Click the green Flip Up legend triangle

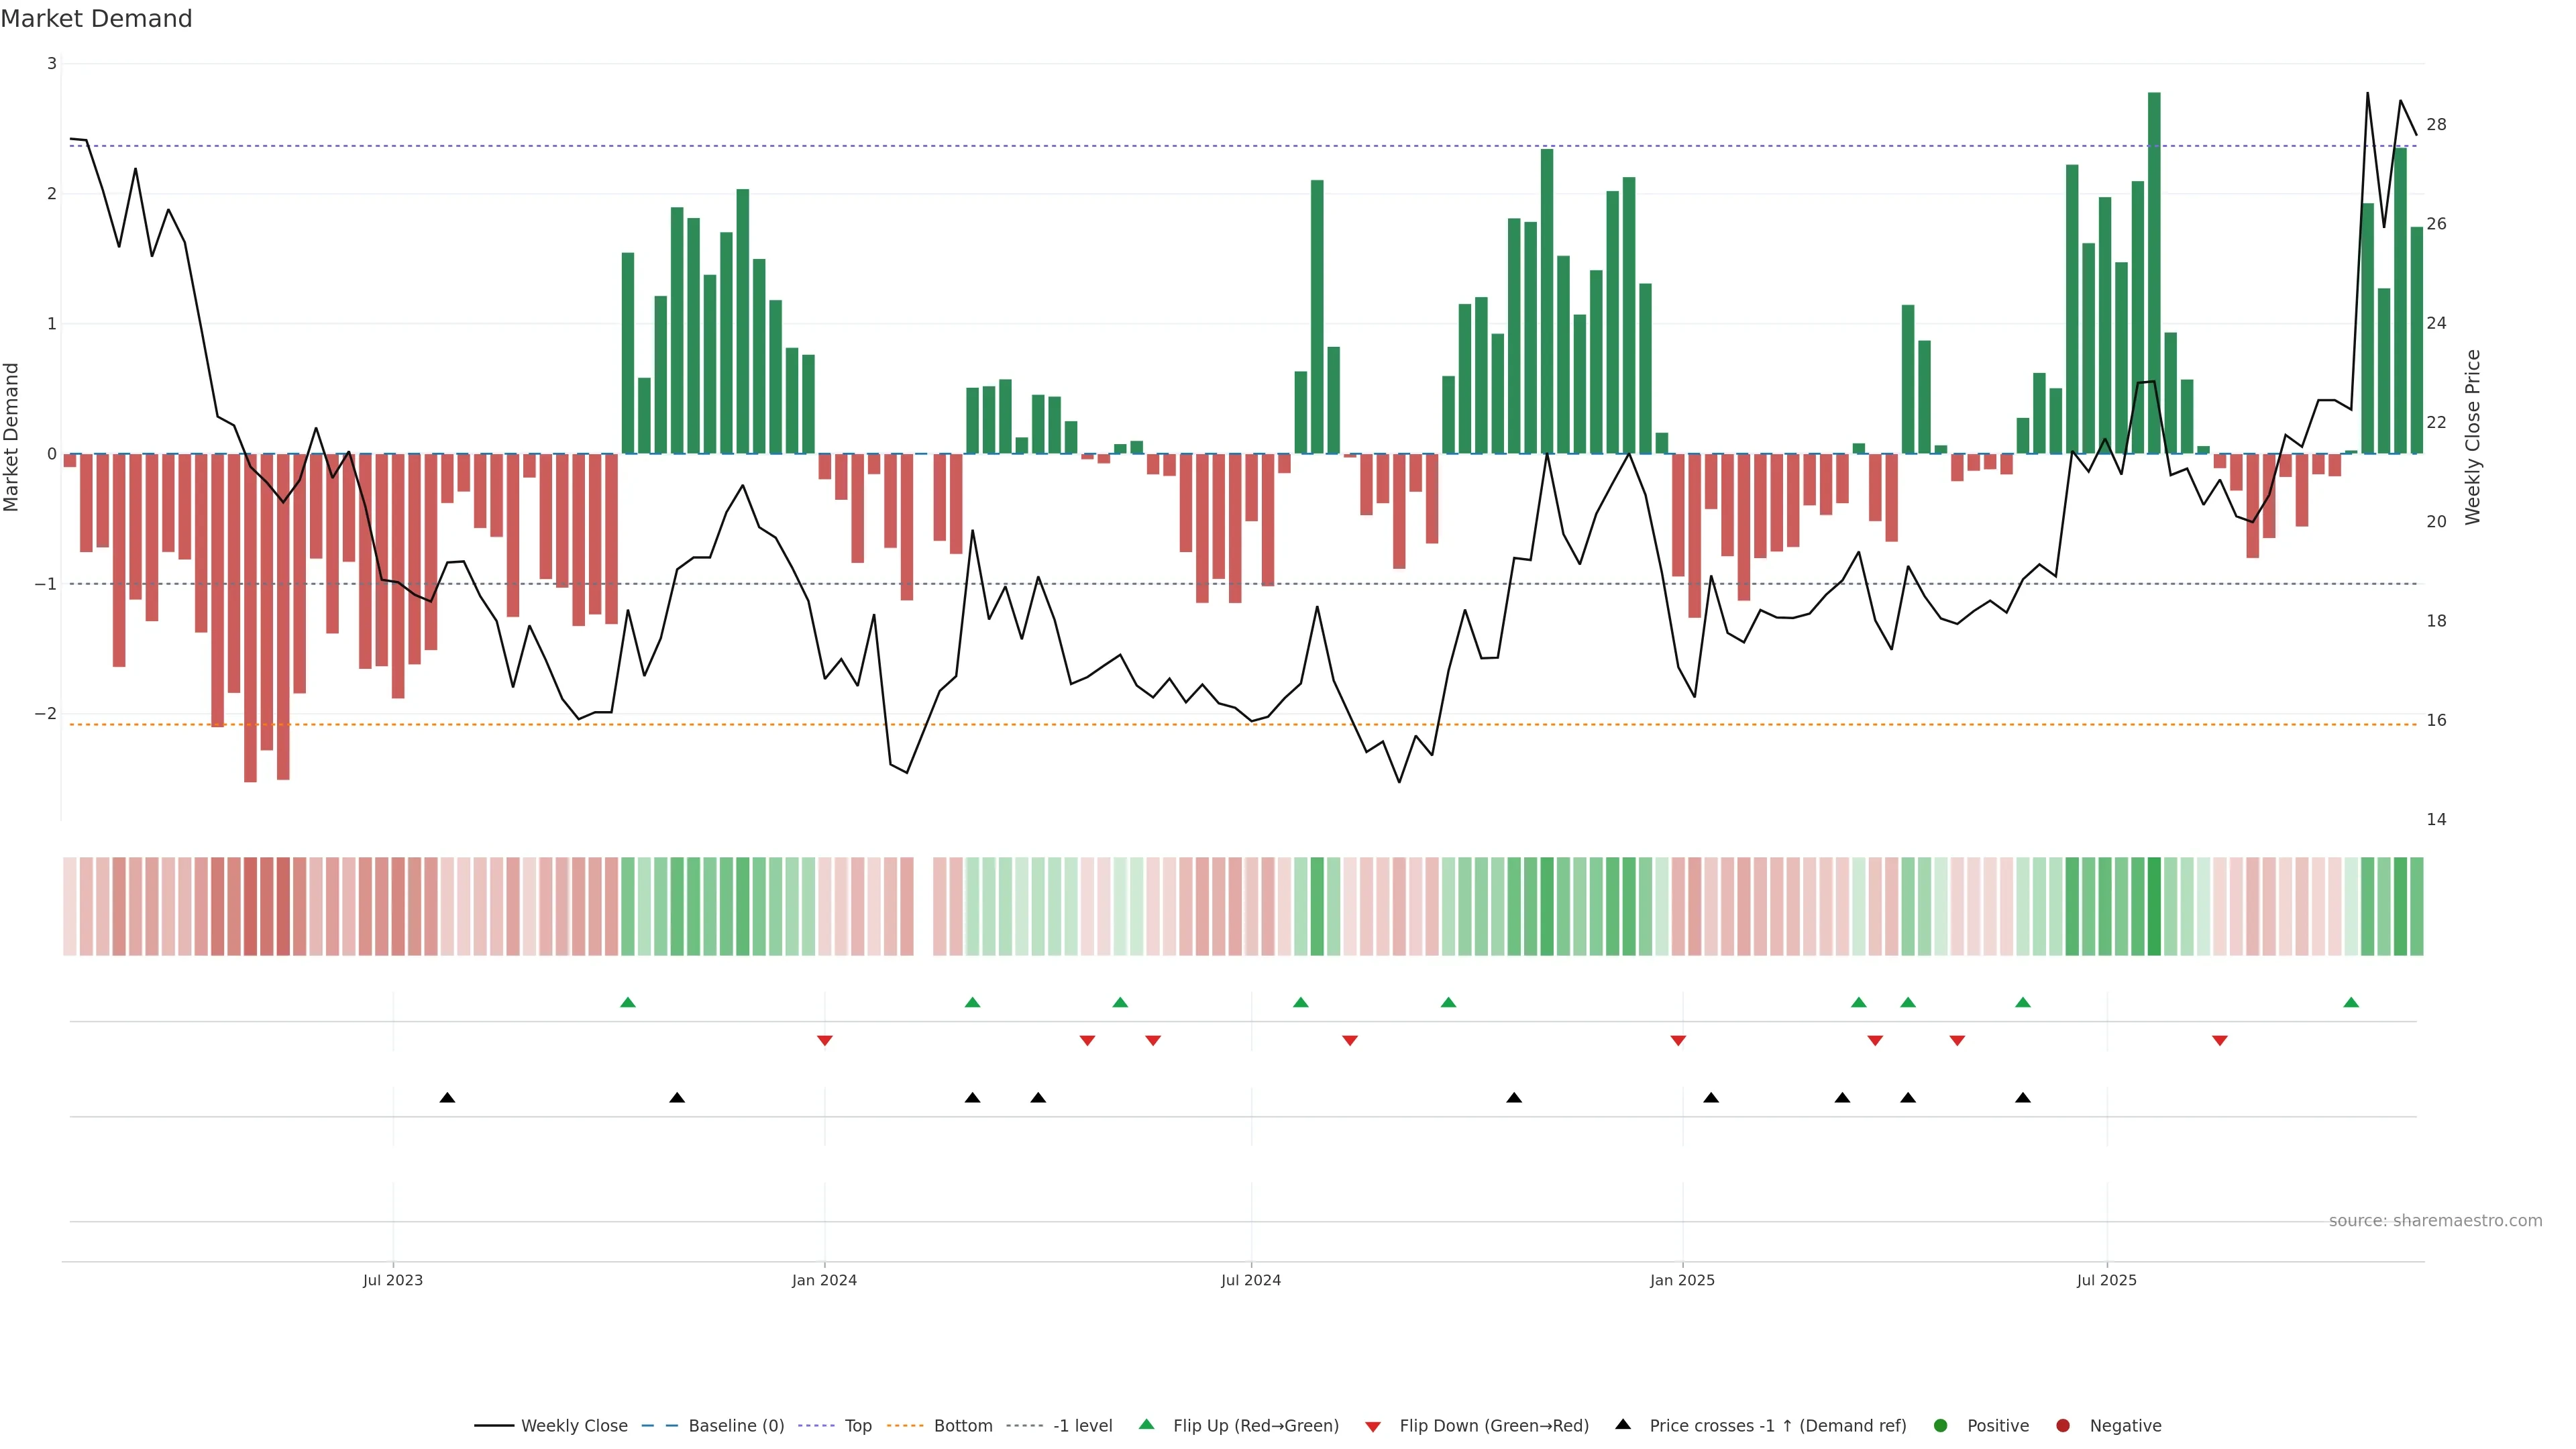[1146, 1424]
